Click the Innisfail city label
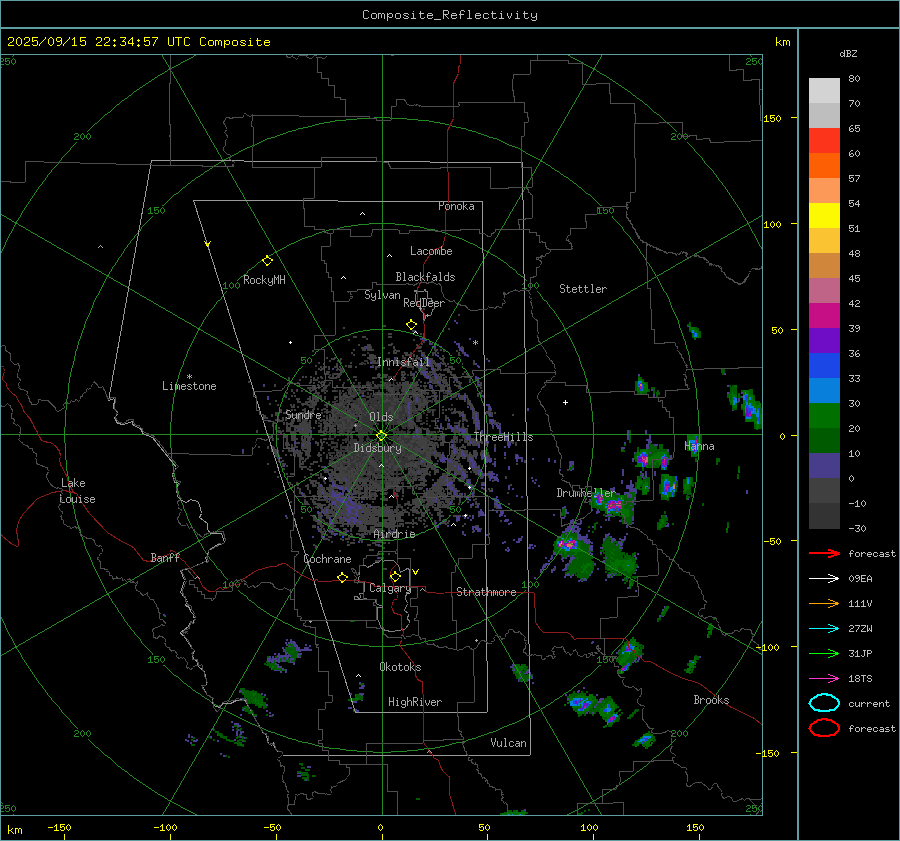 click(x=404, y=362)
